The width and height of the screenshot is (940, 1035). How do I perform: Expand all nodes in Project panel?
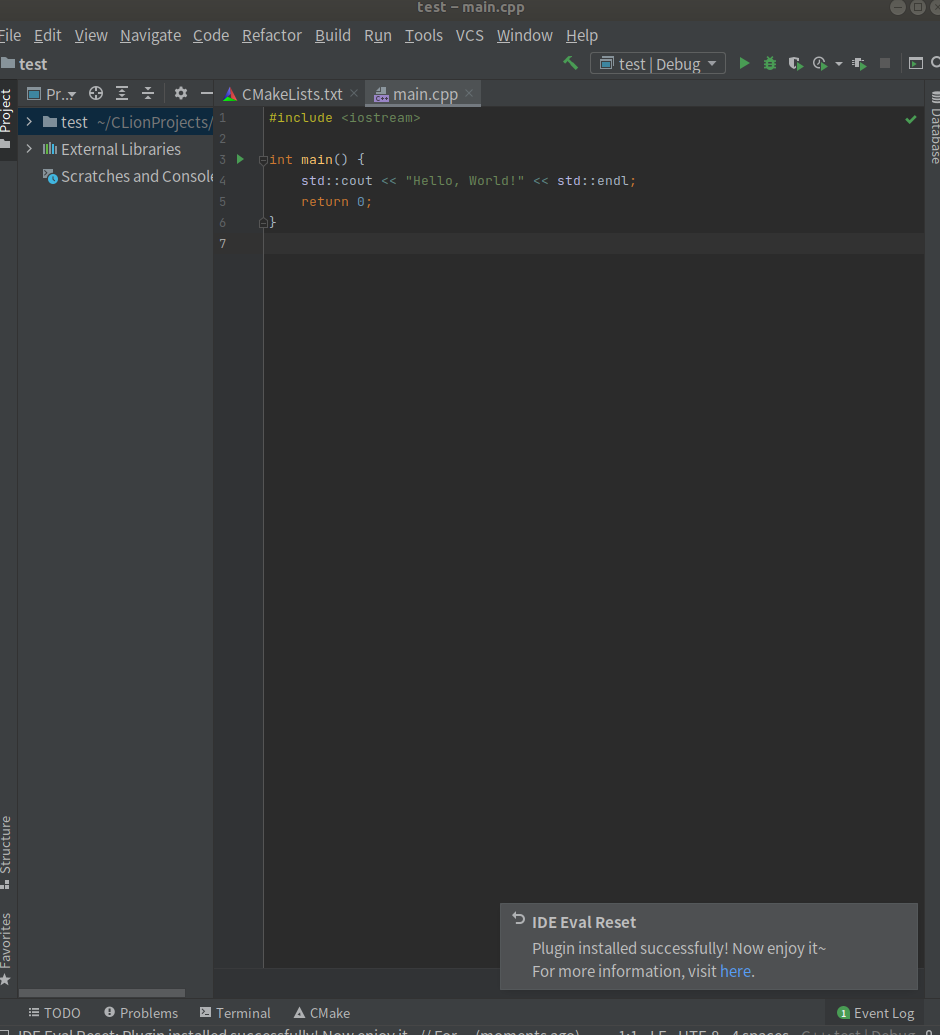122,94
